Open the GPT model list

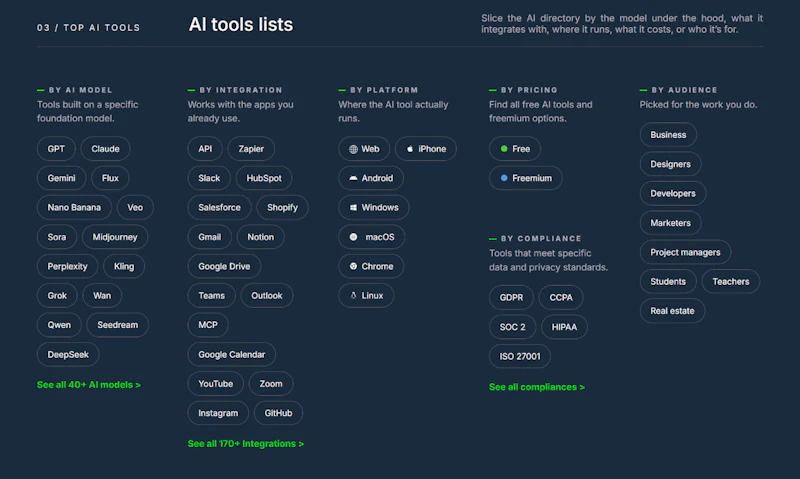pyautogui.click(x=56, y=149)
